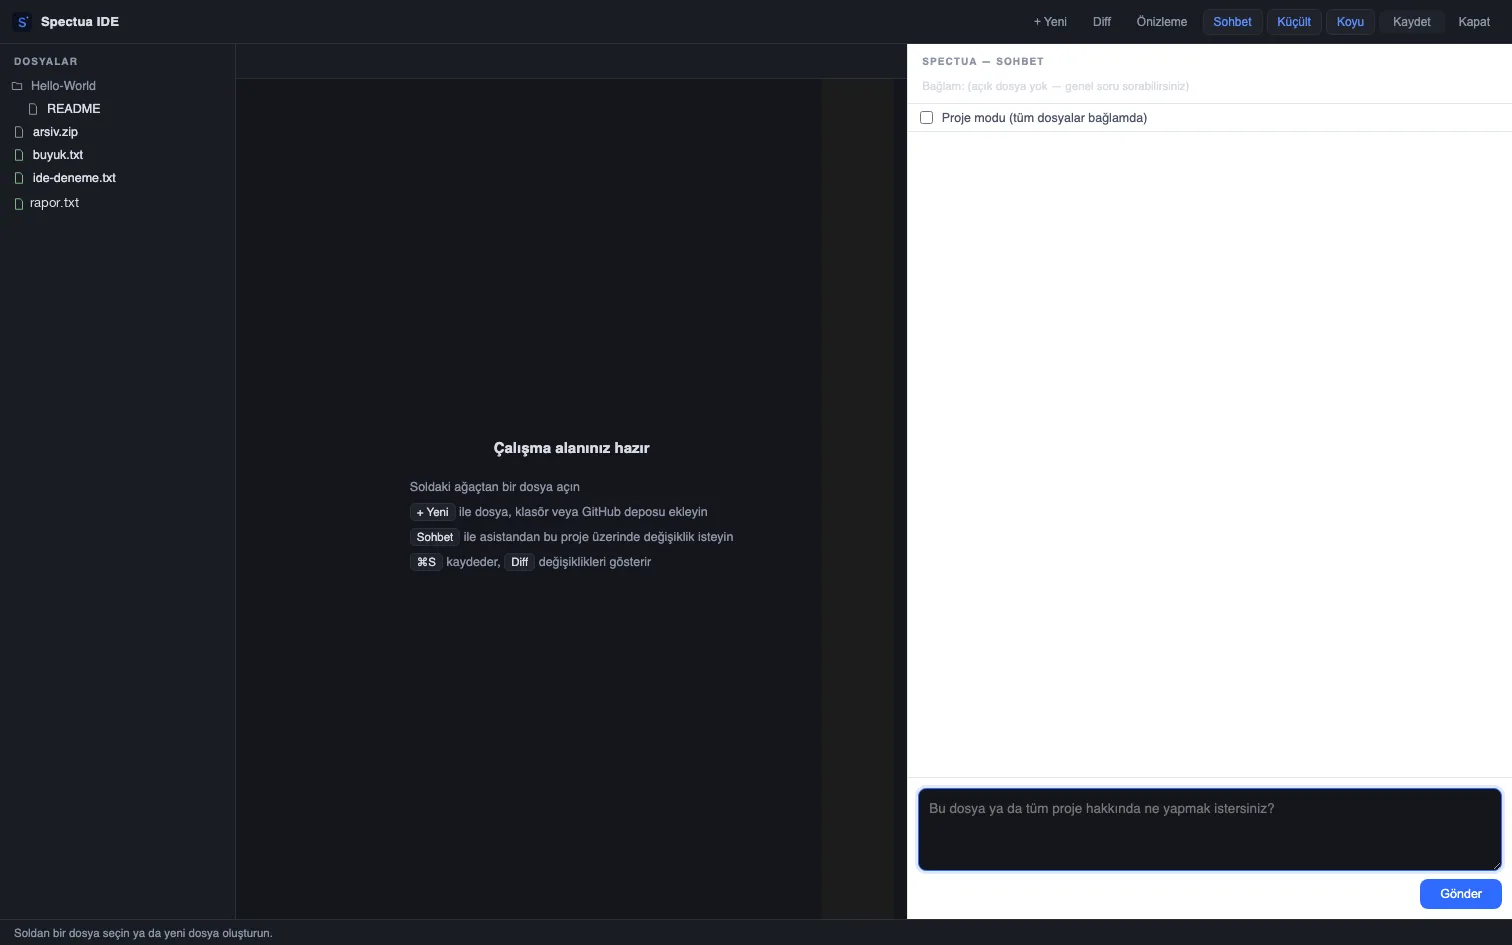
Task: Collapse the Hello-World folder
Action: coord(63,86)
